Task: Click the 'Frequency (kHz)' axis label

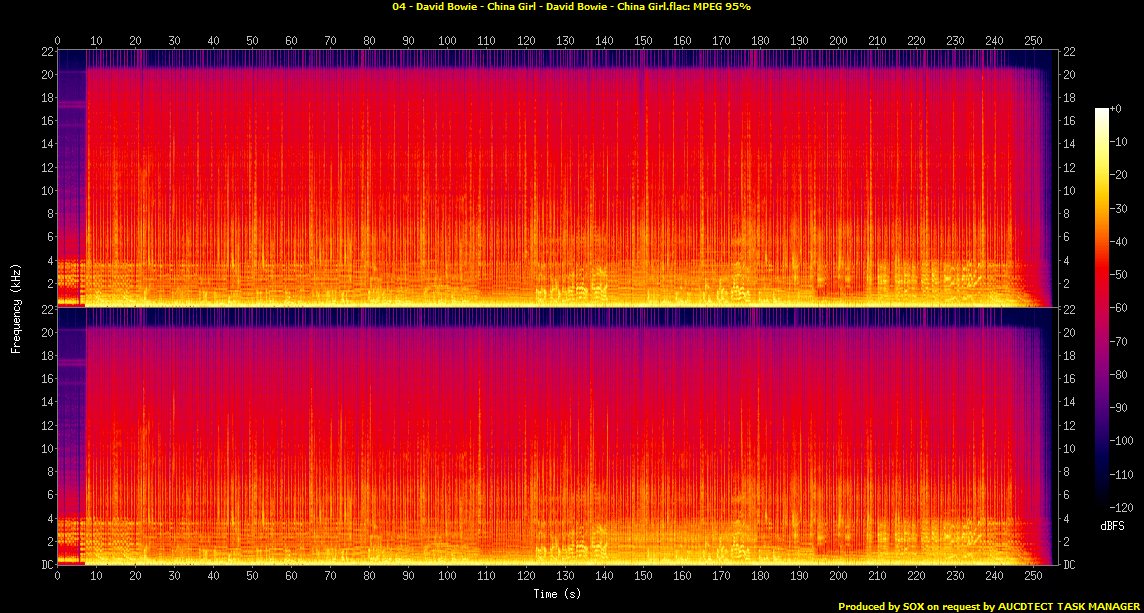Action: click(16, 306)
